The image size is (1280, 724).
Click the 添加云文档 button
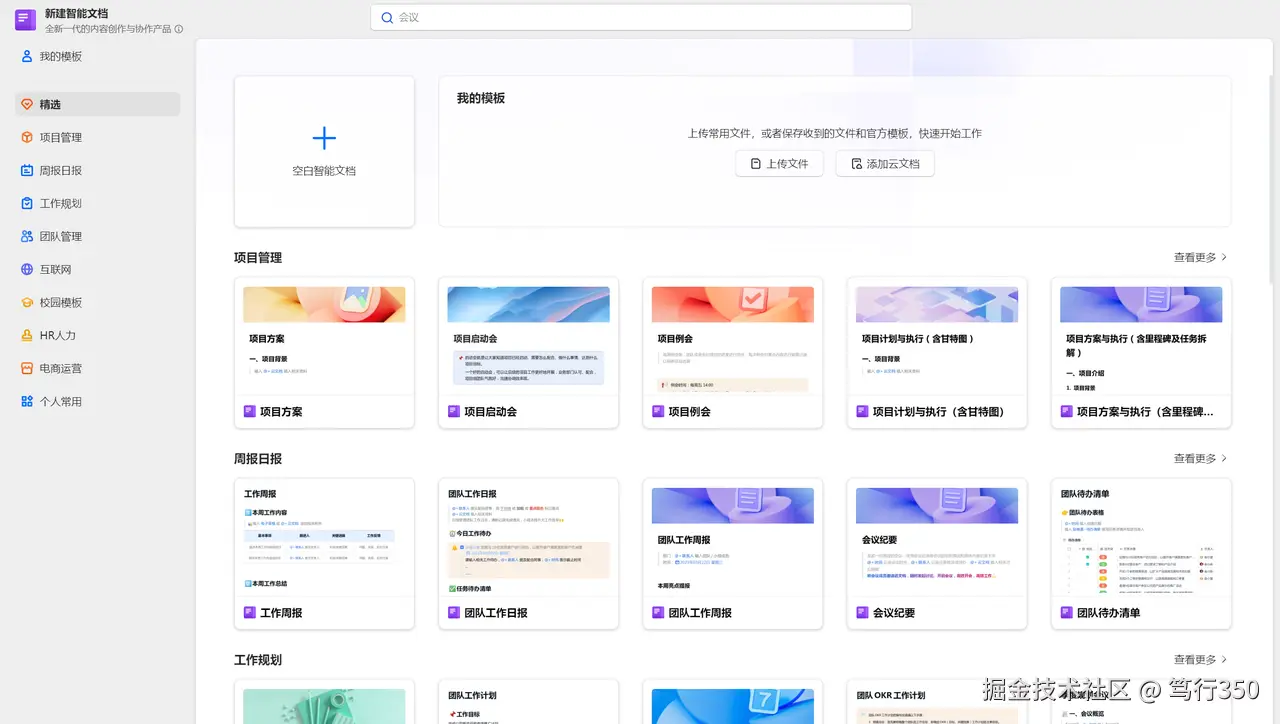[885, 163]
